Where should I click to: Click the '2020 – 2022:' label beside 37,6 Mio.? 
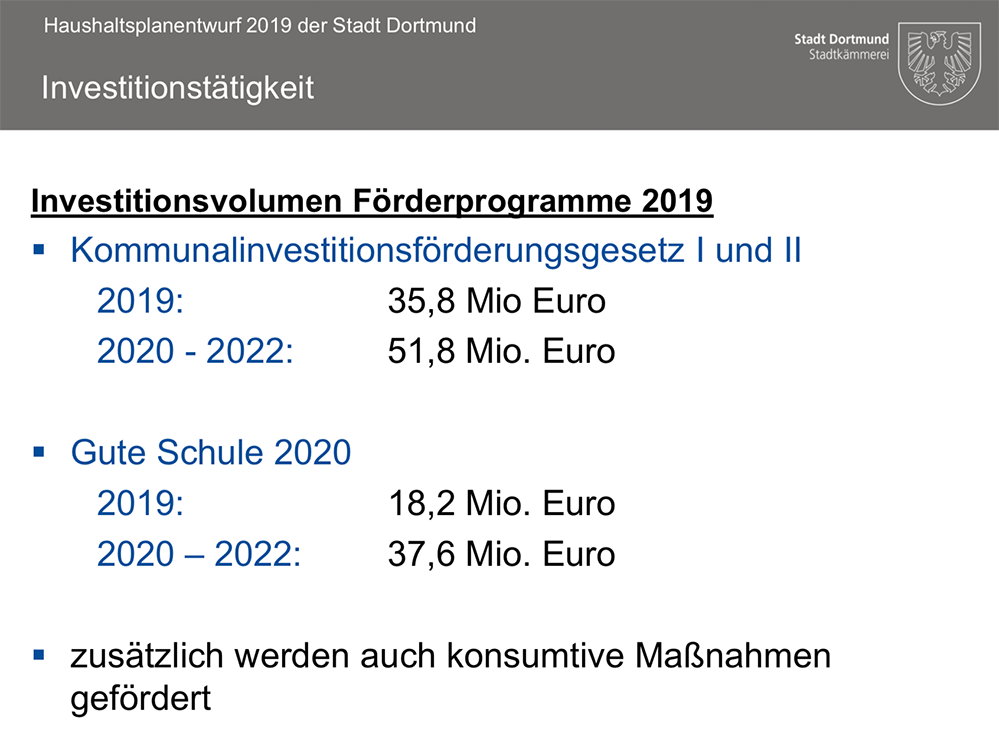tap(198, 555)
